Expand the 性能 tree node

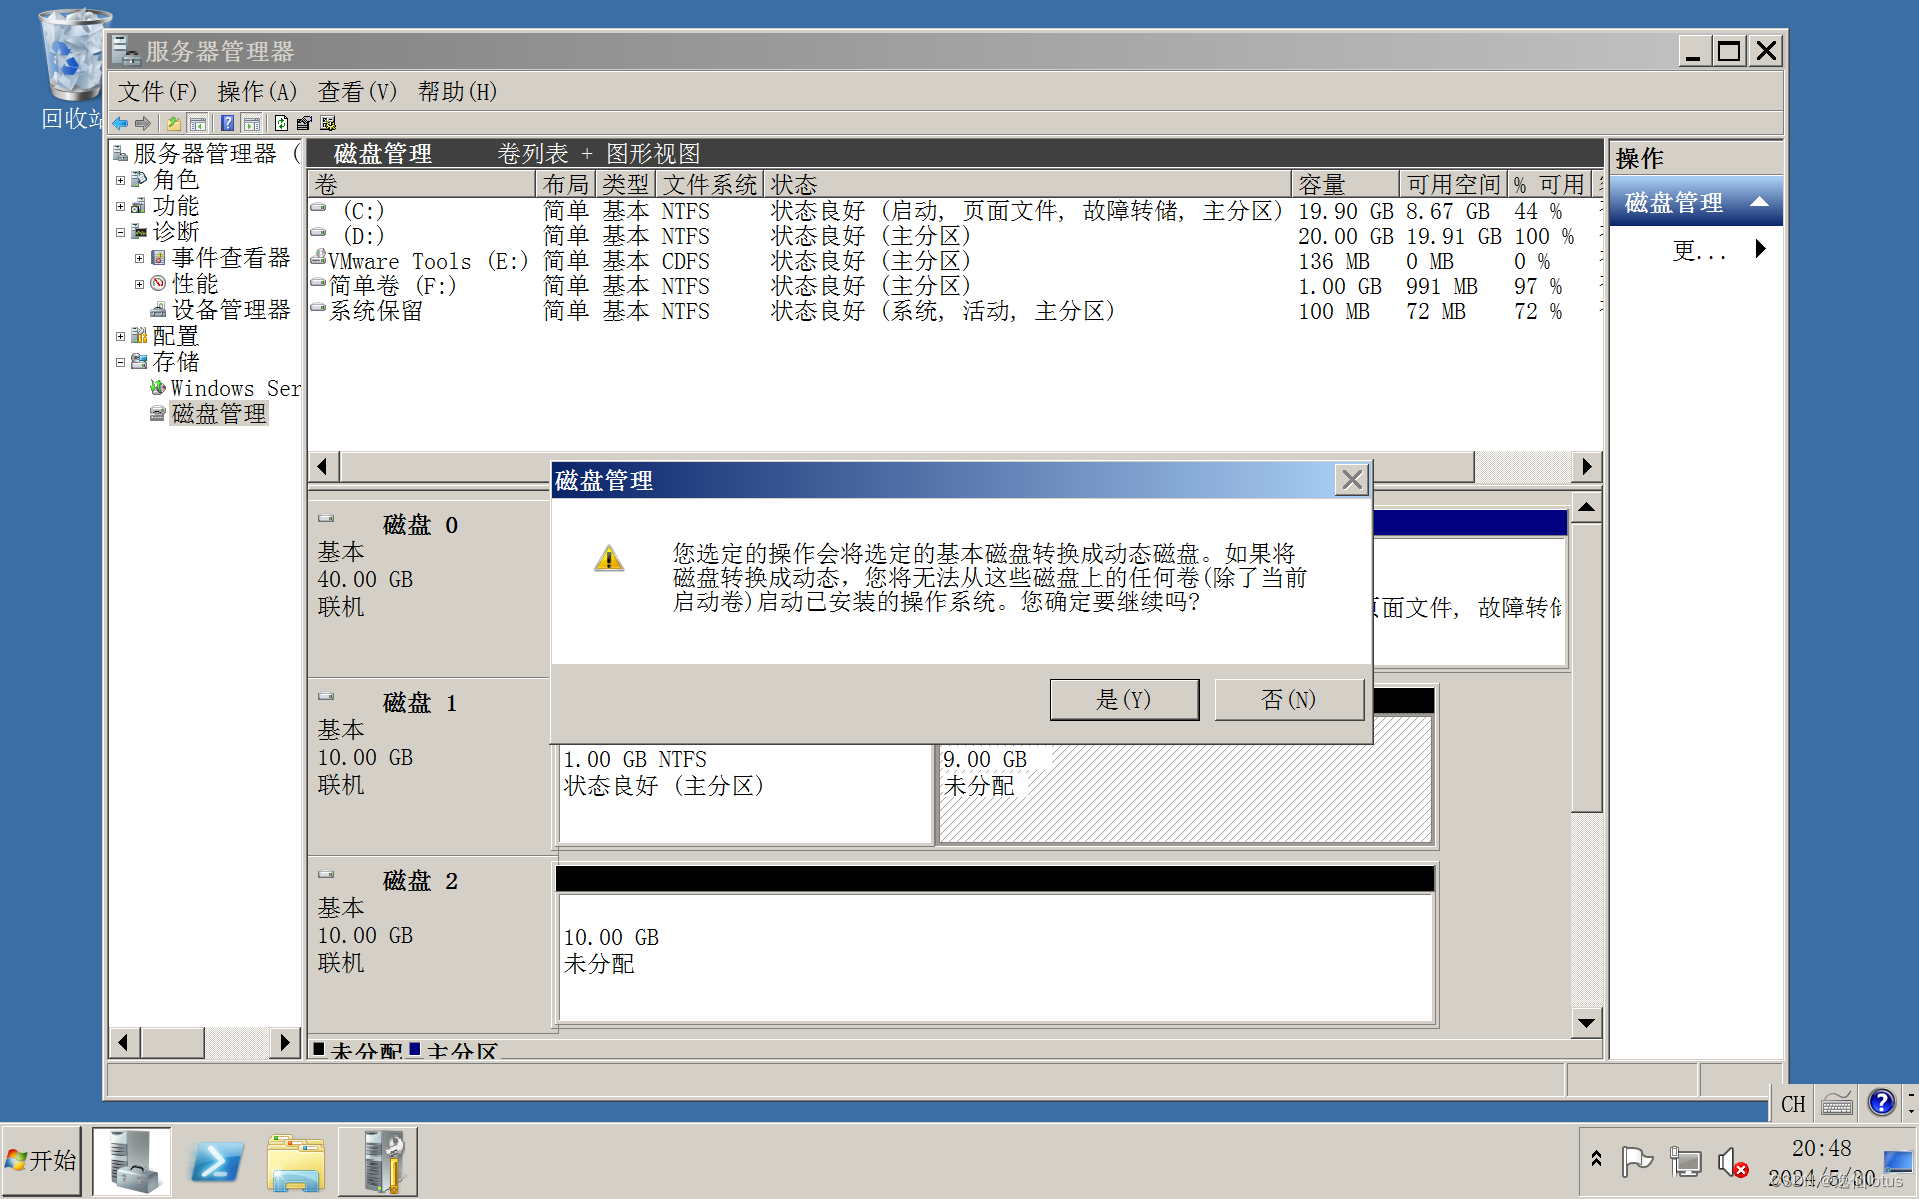[139, 285]
